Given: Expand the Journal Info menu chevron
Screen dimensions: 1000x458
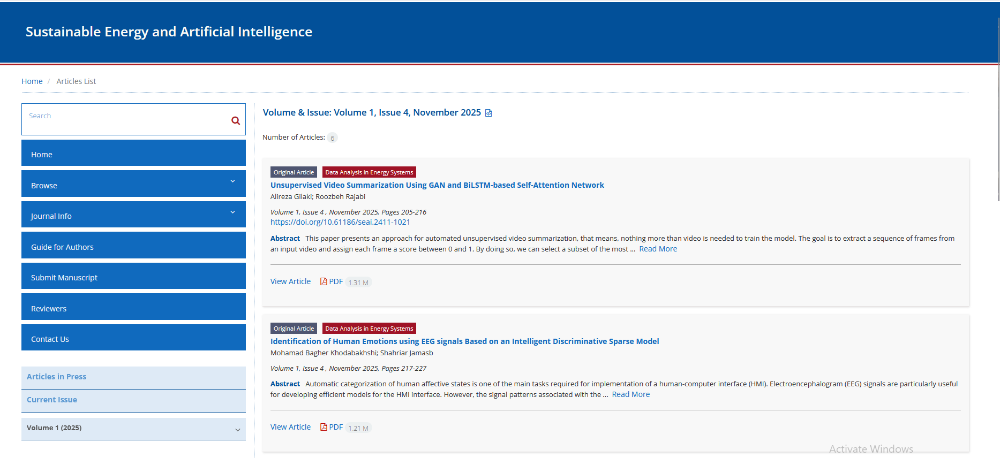Looking at the screenshot, I should 232,213.
